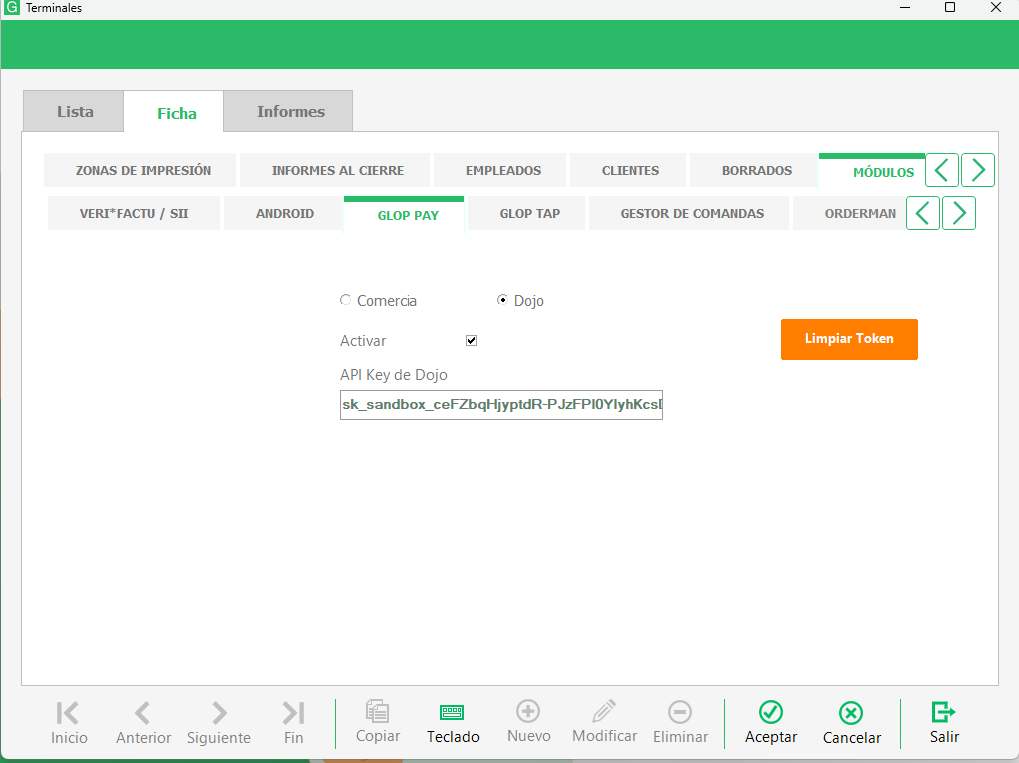Open the Informes tab
The width and height of the screenshot is (1019, 763).
[x=290, y=112]
